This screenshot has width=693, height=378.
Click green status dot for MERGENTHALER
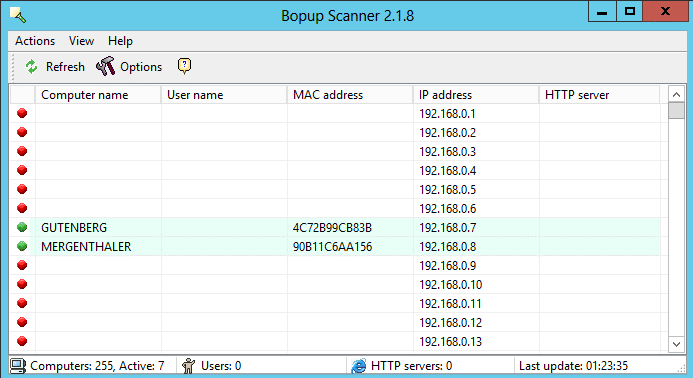click(22, 246)
